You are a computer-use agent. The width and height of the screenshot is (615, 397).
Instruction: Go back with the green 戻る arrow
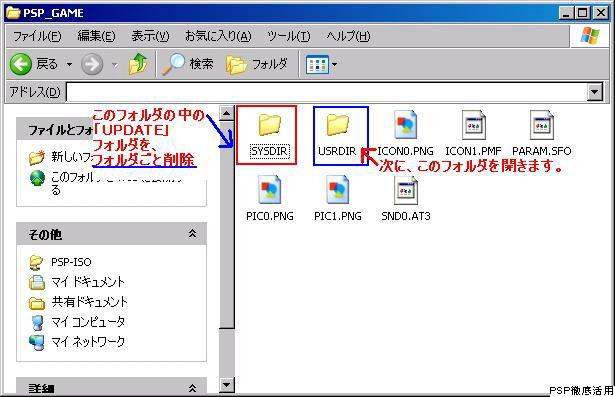[x=20, y=64]
